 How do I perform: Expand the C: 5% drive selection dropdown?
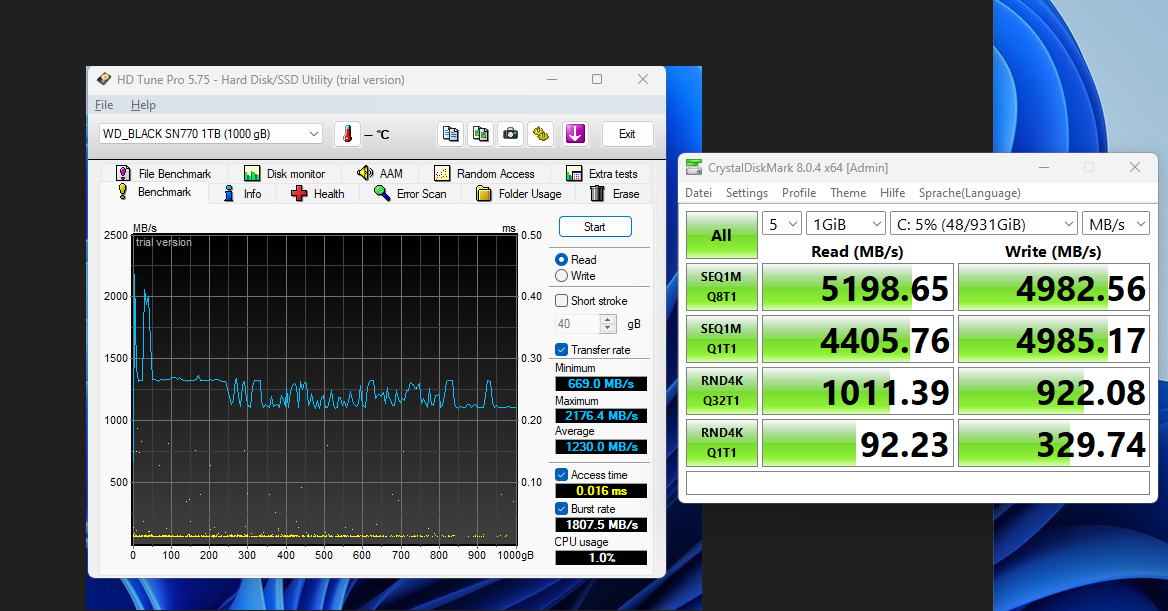pos(984,224)
